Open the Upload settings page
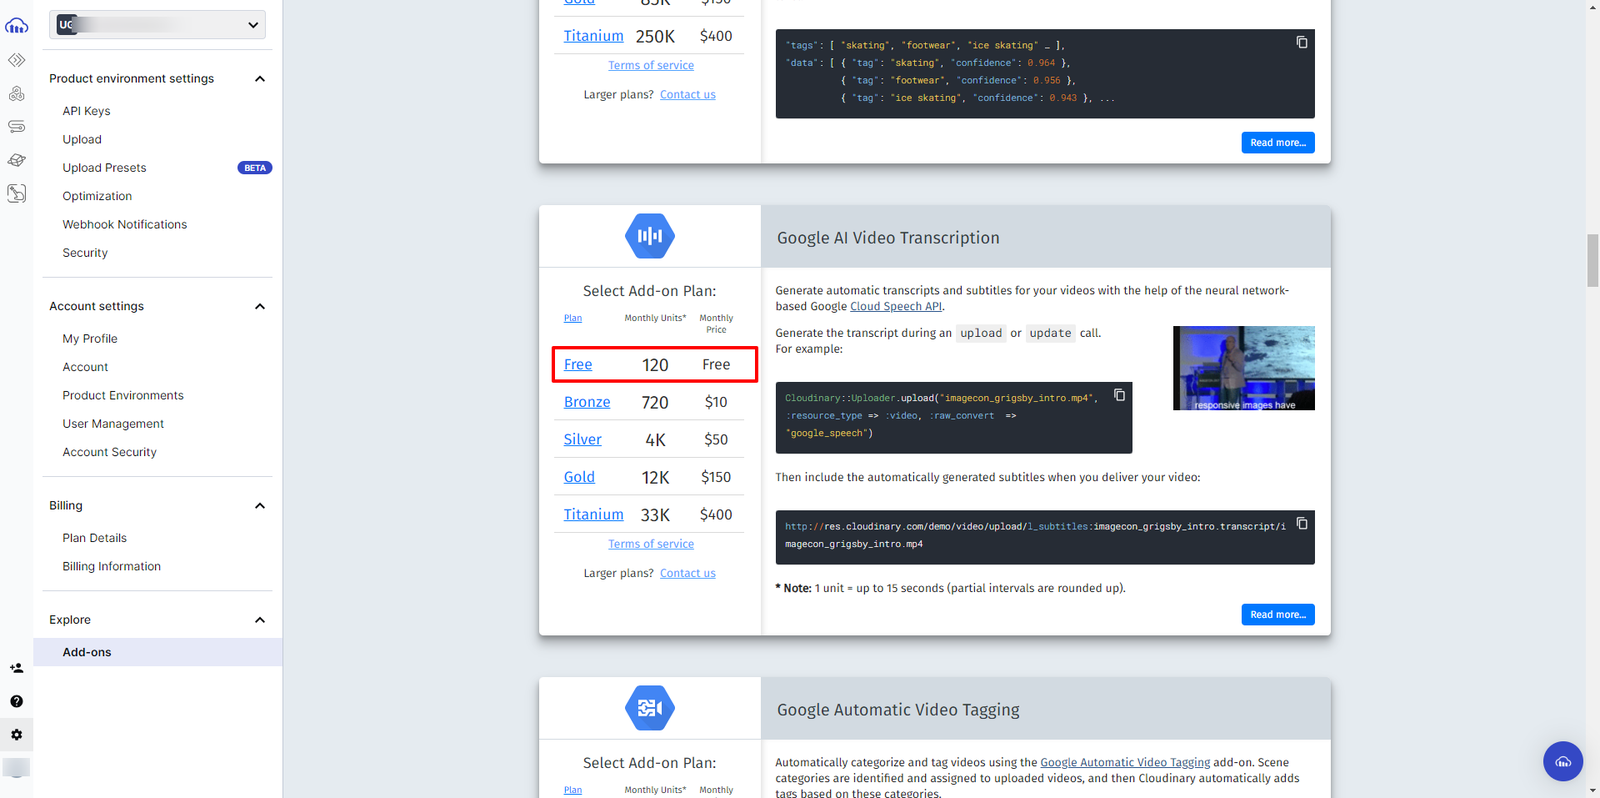 [82, 140]
